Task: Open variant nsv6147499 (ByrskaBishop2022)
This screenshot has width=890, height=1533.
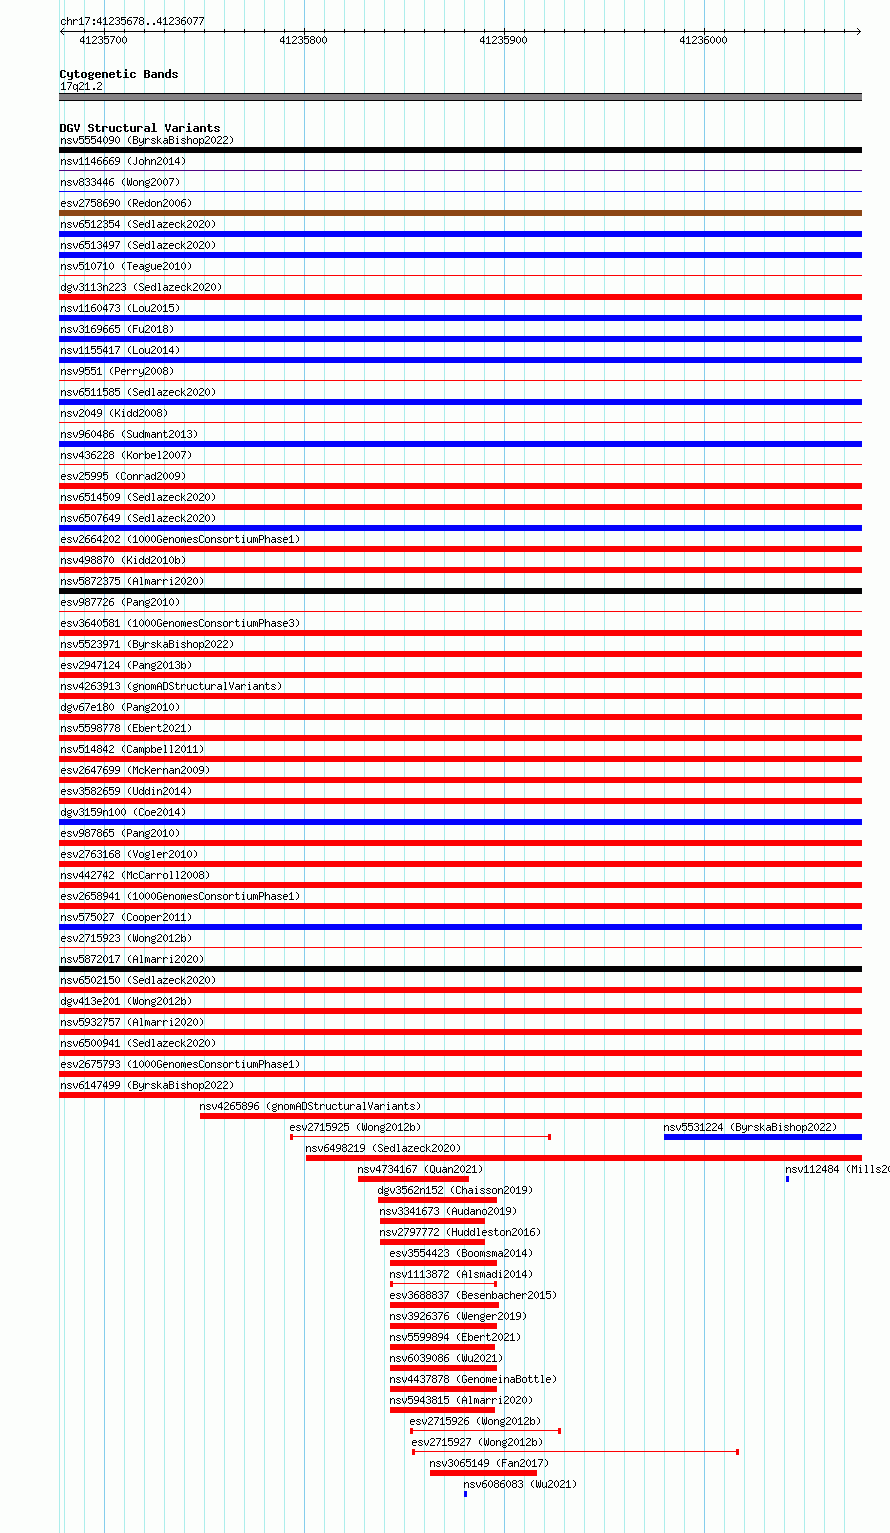Action: pyautogui.click(x=147, y=1085)
